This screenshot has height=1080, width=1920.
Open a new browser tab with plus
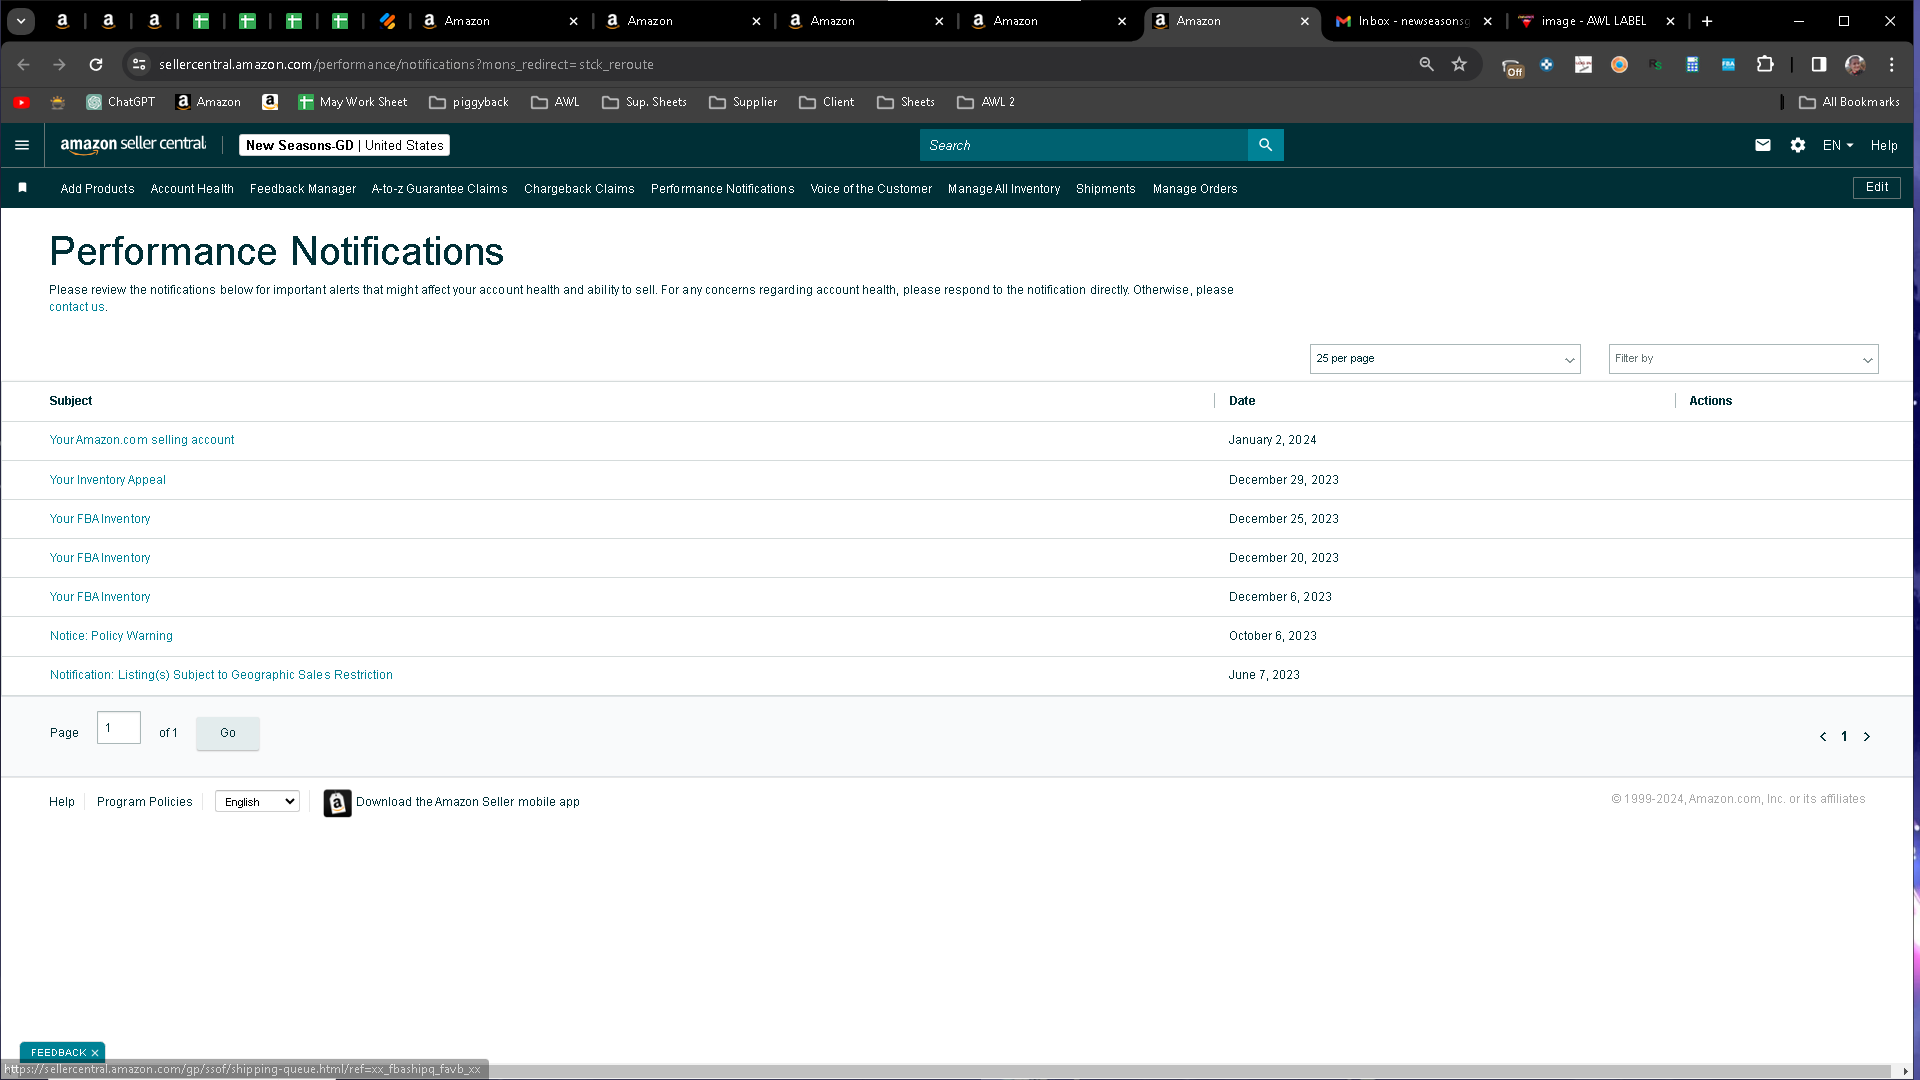(1707, 21)
